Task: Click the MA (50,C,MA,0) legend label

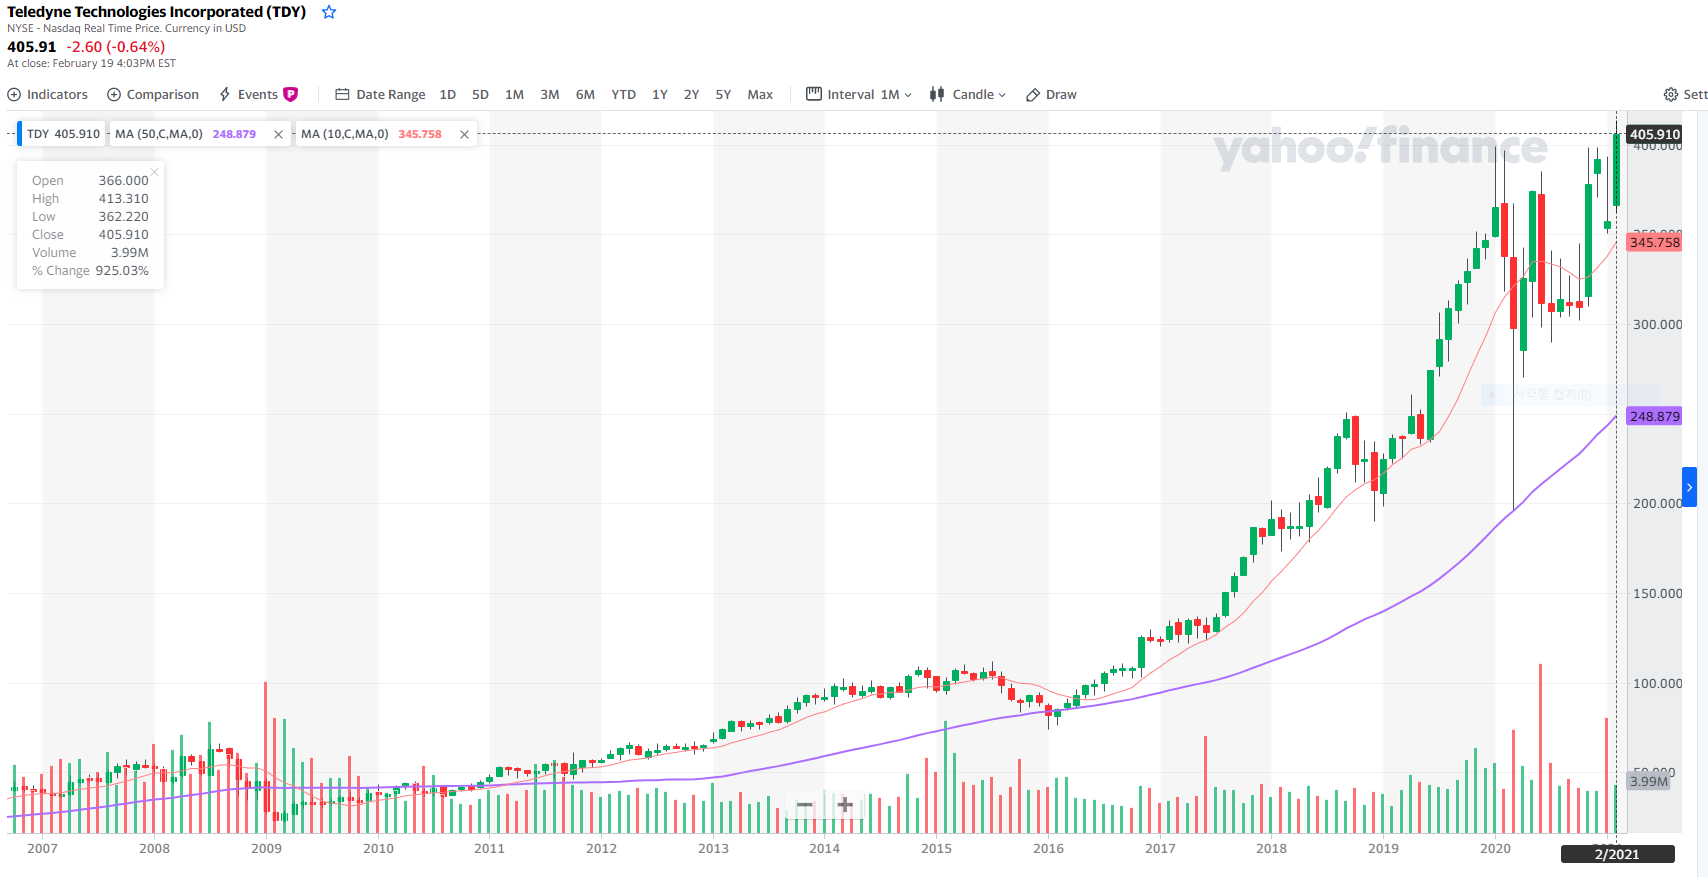Action: 159,134
